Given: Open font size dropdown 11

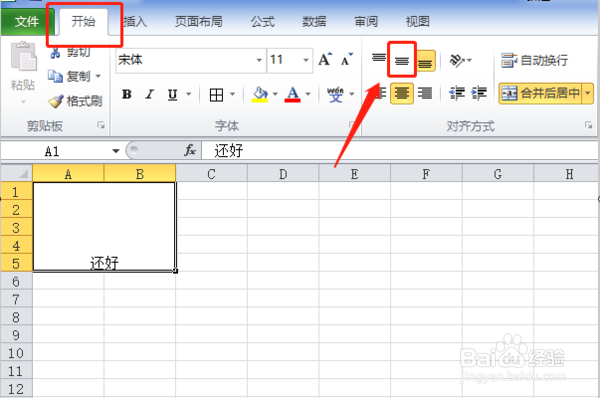Looking at the screenshot, I should (306, 60).
